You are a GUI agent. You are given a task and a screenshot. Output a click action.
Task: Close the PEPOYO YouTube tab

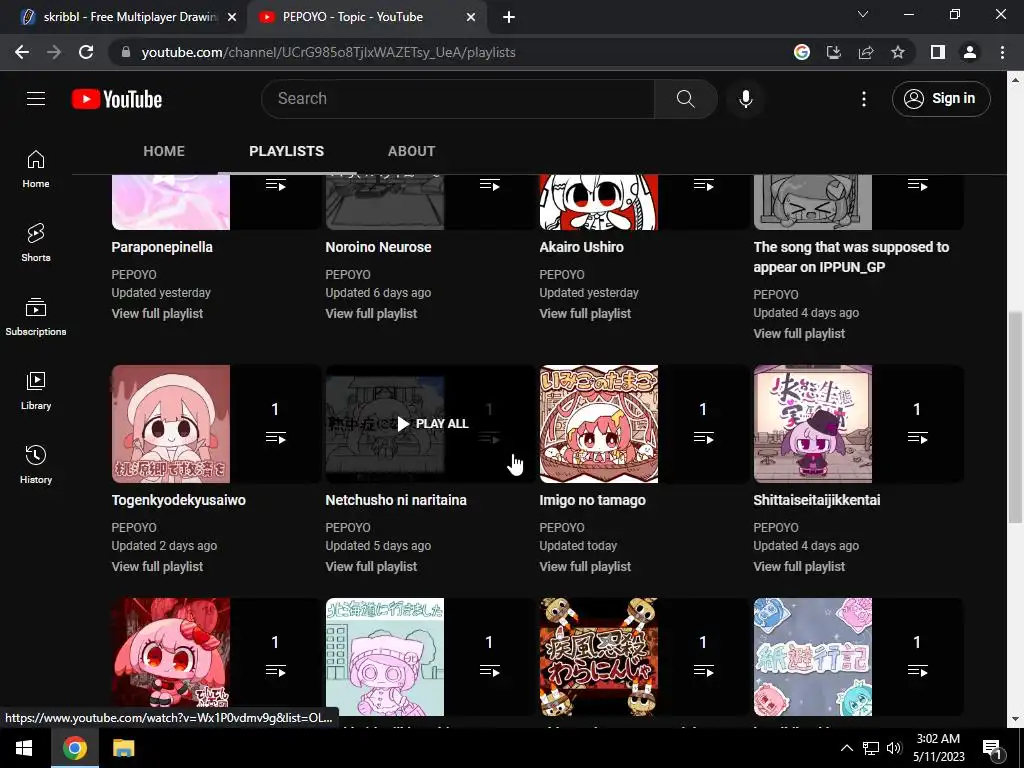click(x=471, y=17)
